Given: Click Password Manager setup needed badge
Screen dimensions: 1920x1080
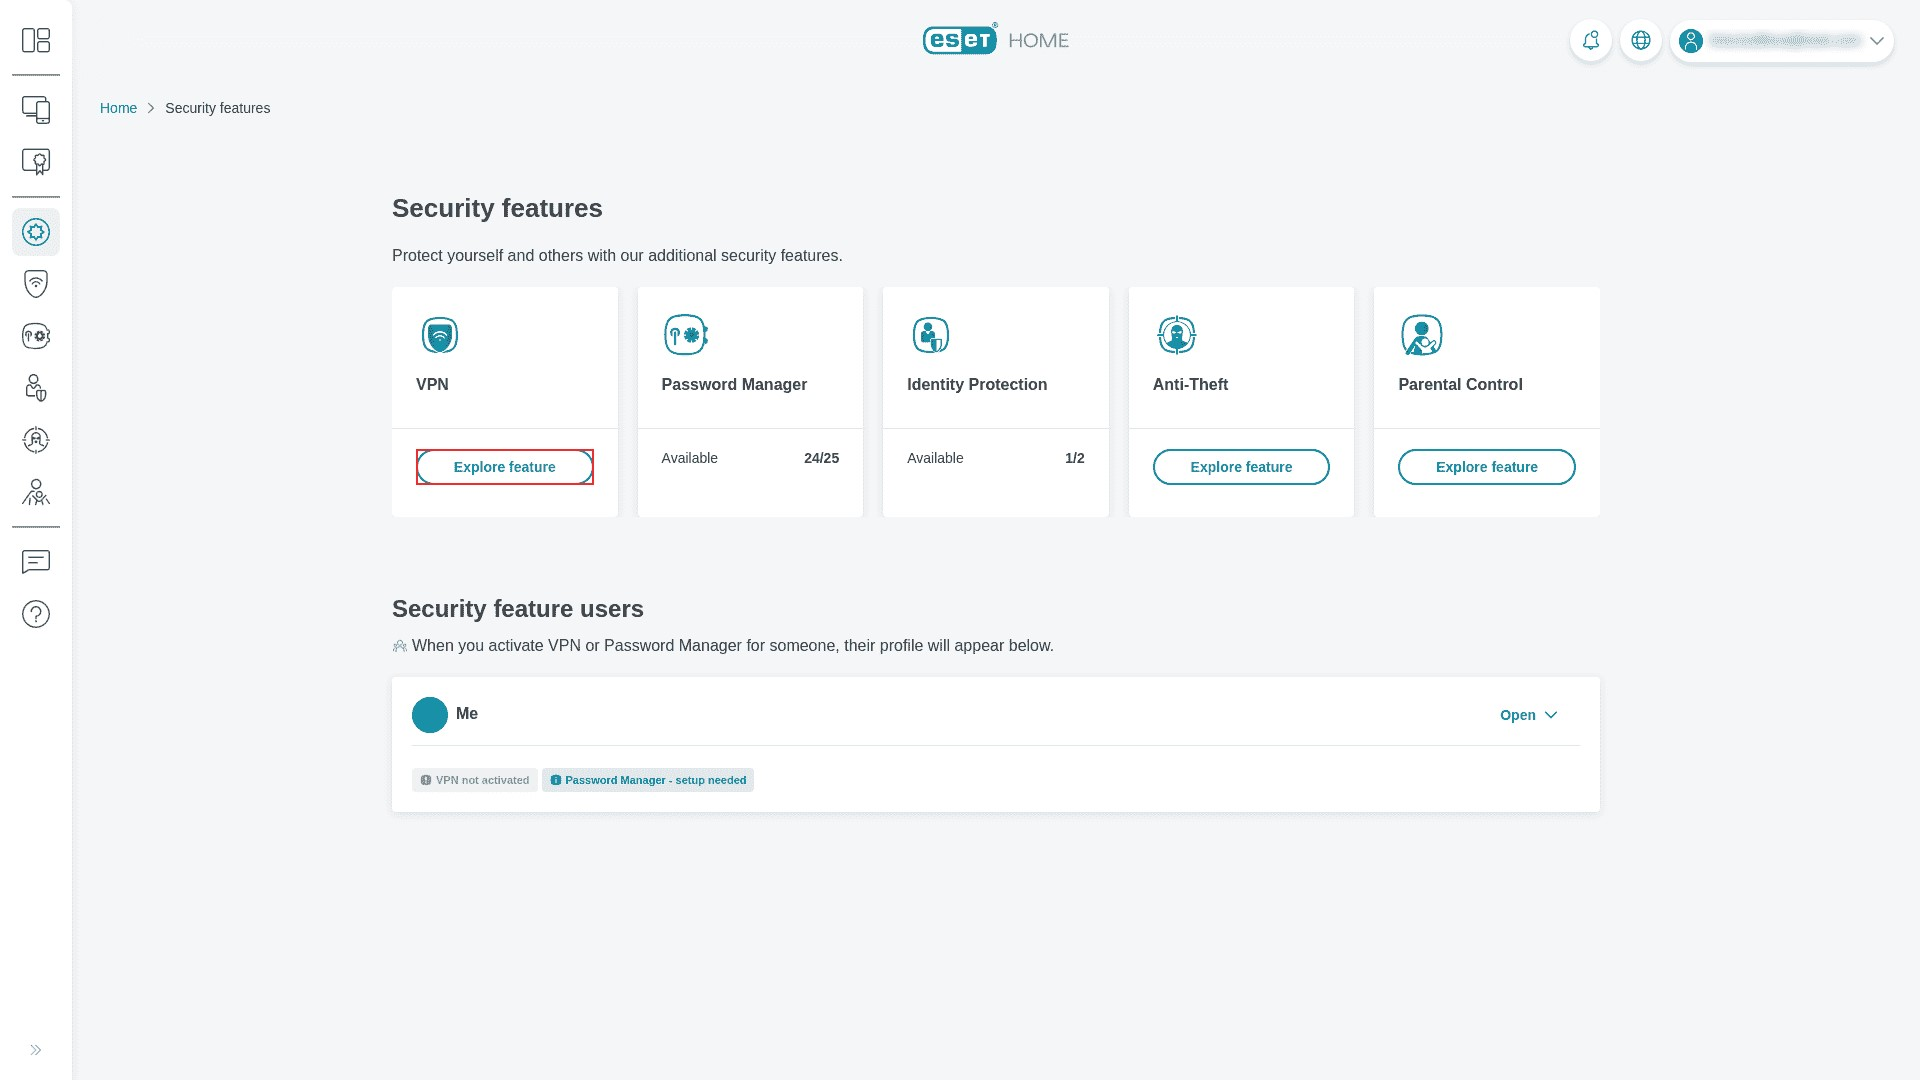Looking at the screenshot, I should 648,780.
